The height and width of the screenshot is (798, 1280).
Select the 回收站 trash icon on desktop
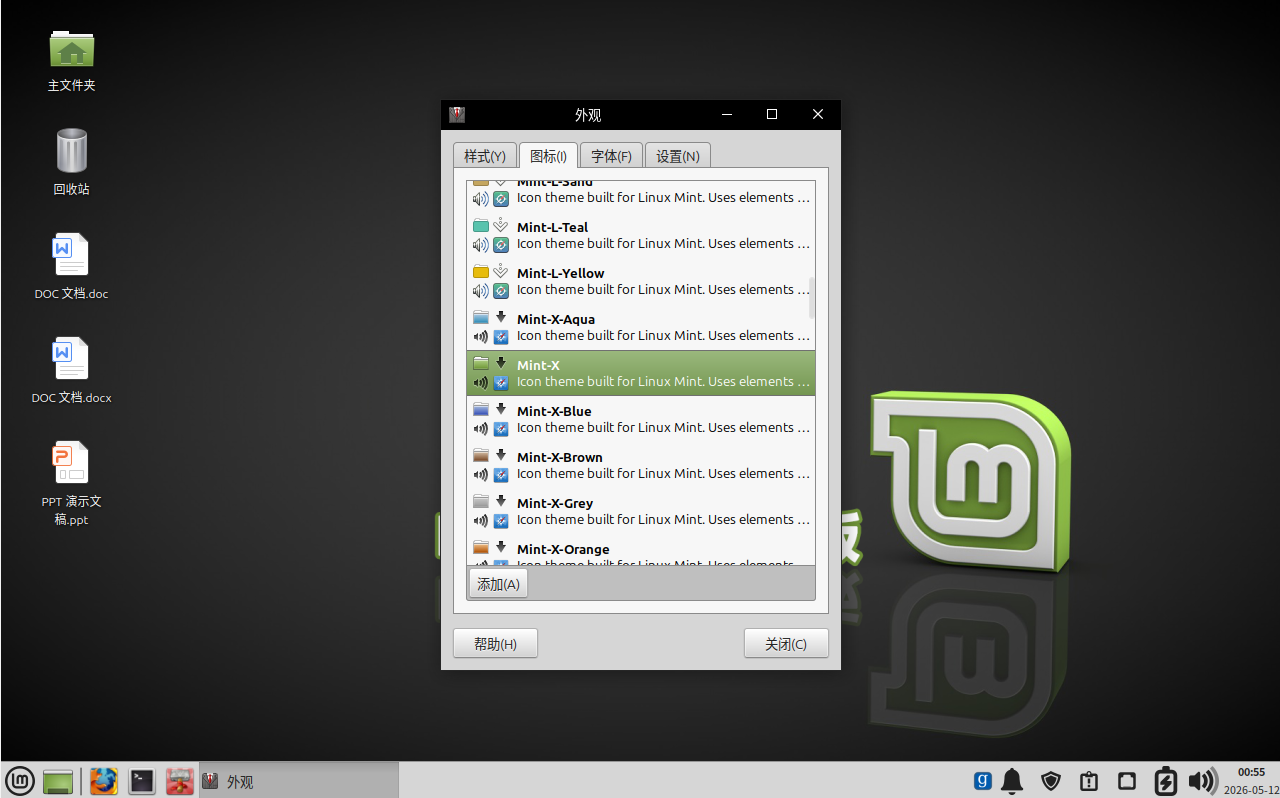click(71, 162)
